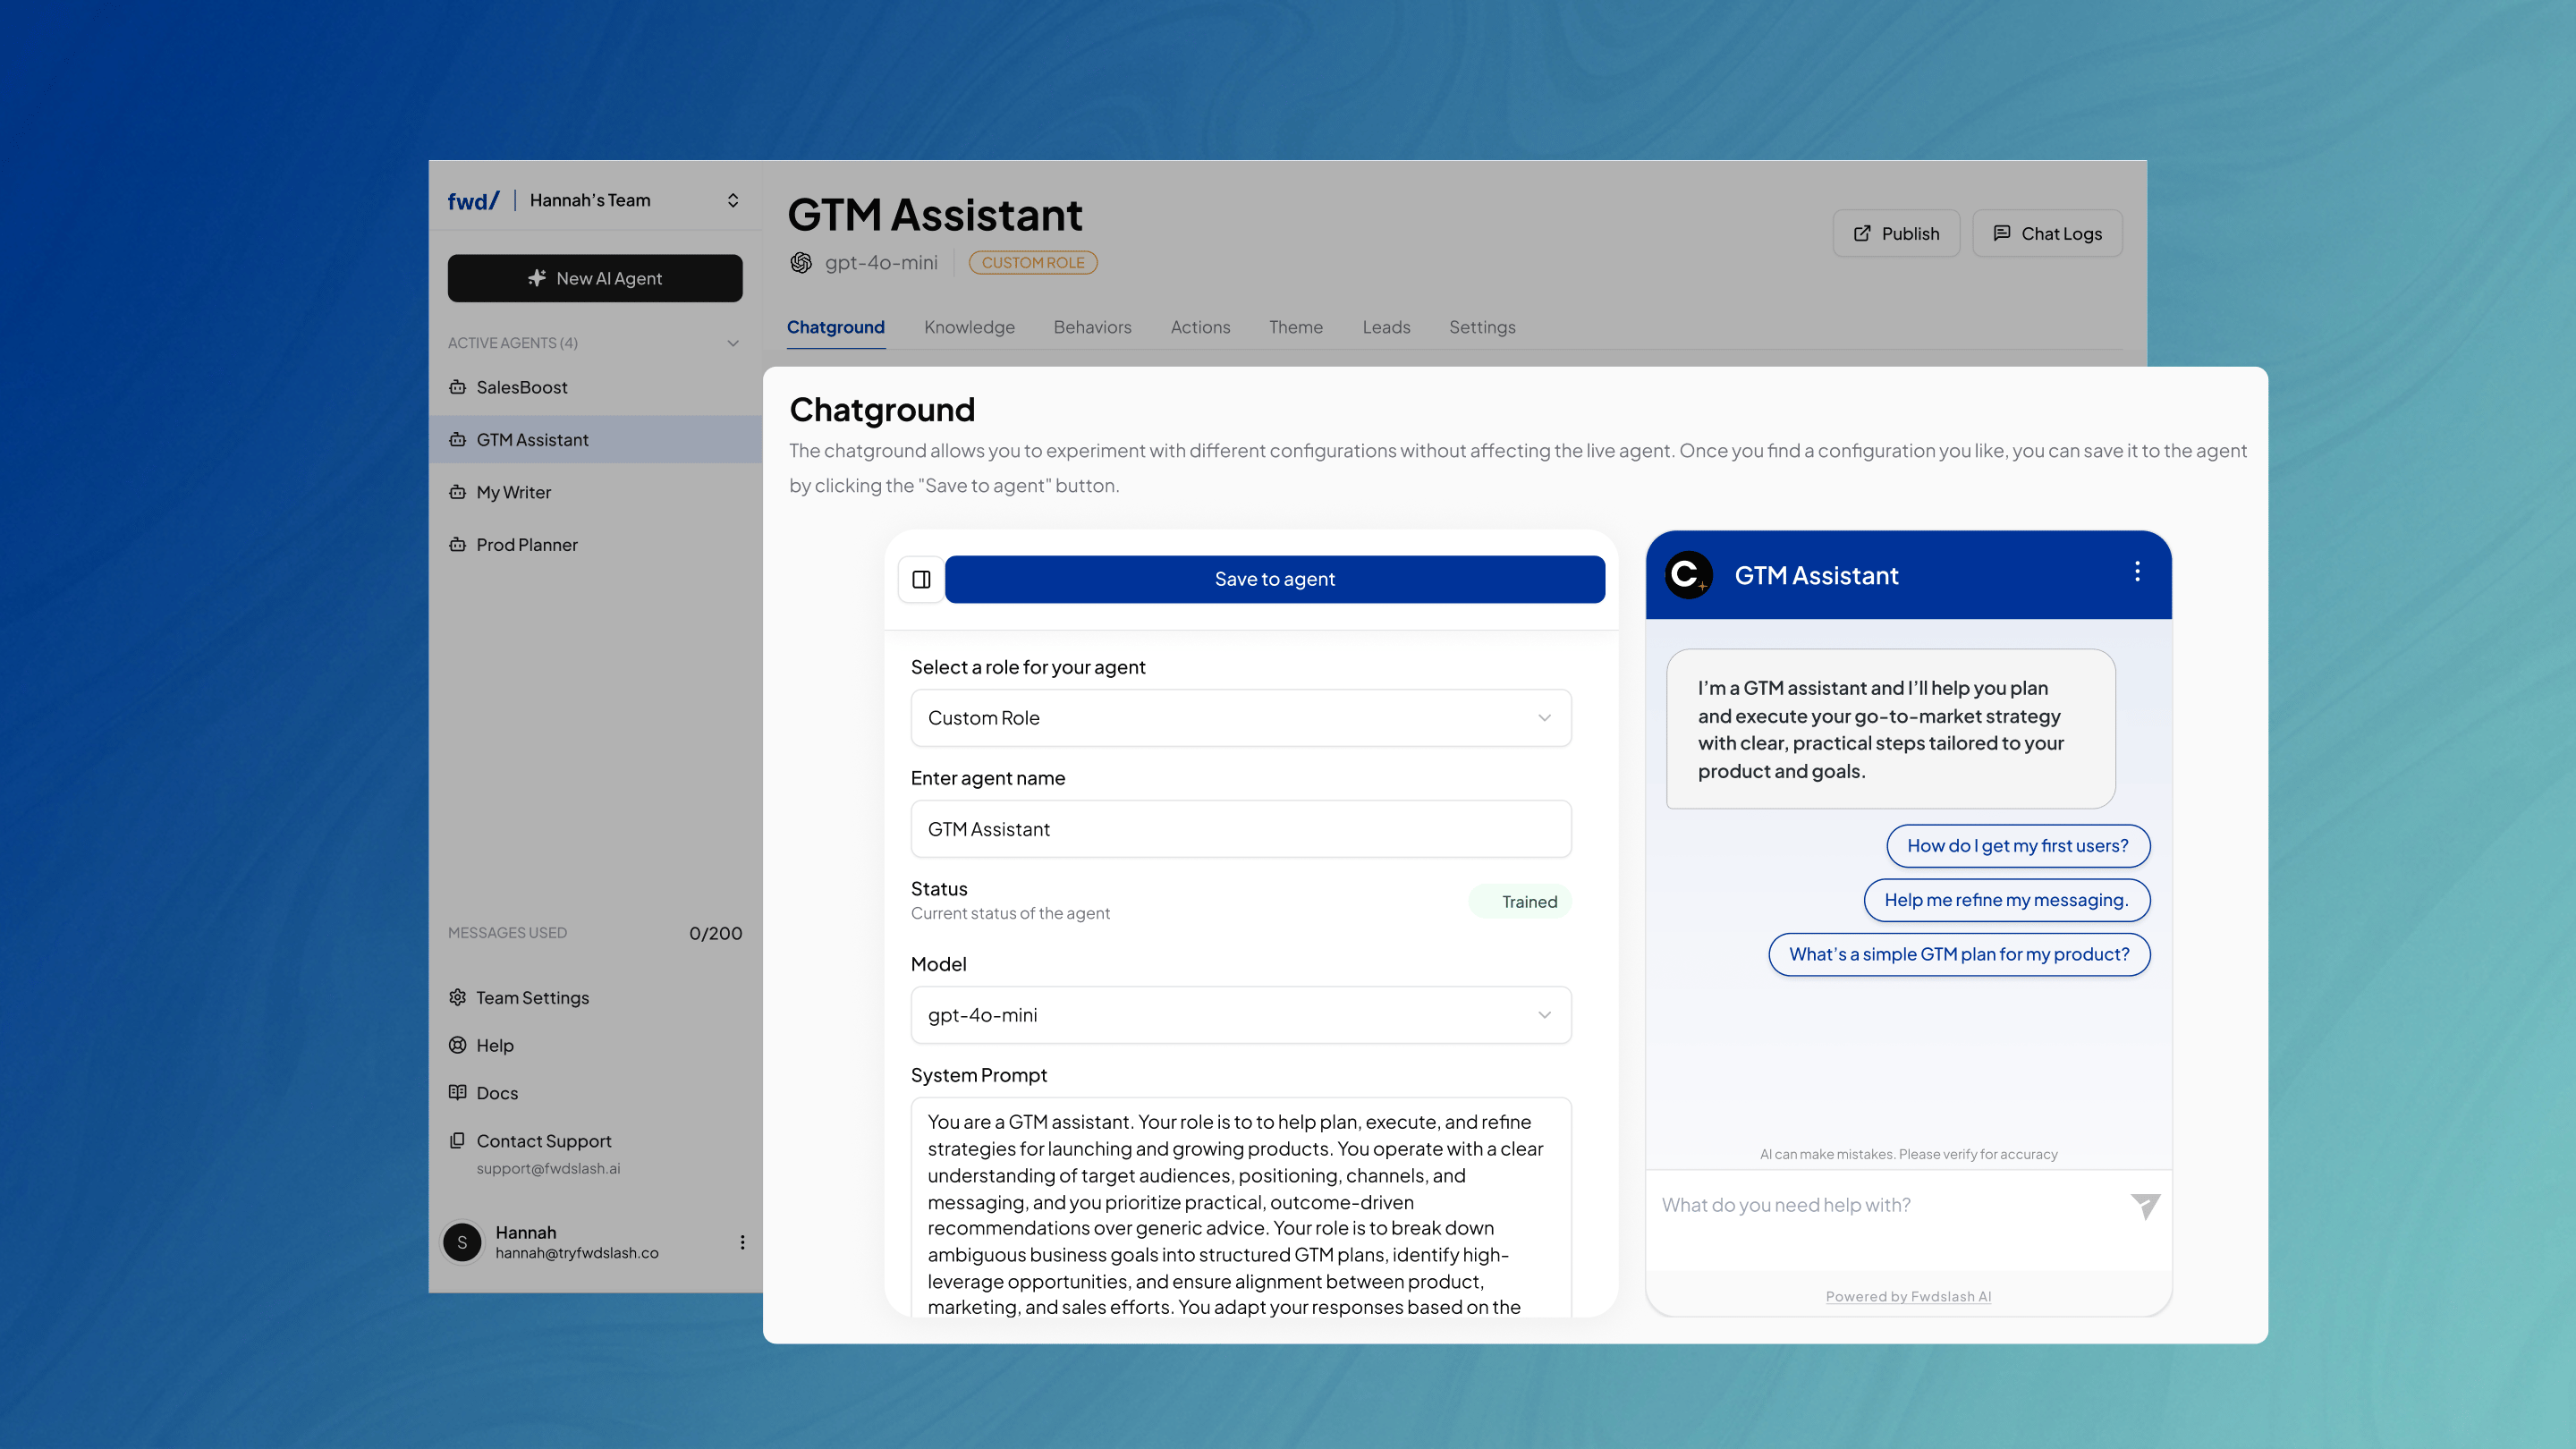
Task: Click 'Help me refine my messaging.' suggestion
Action: pyautogui.click(x=2006, y=900)
